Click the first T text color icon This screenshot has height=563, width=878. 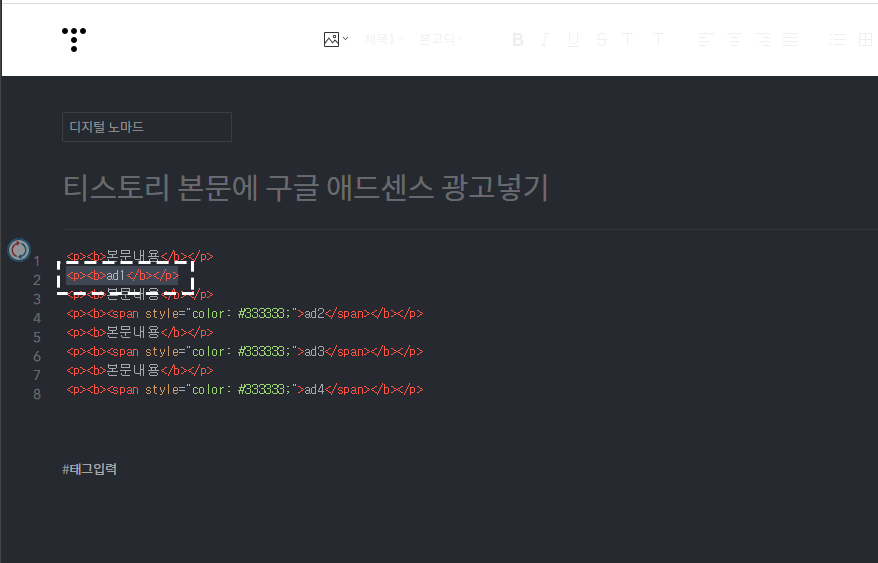[x=628, y=39]
